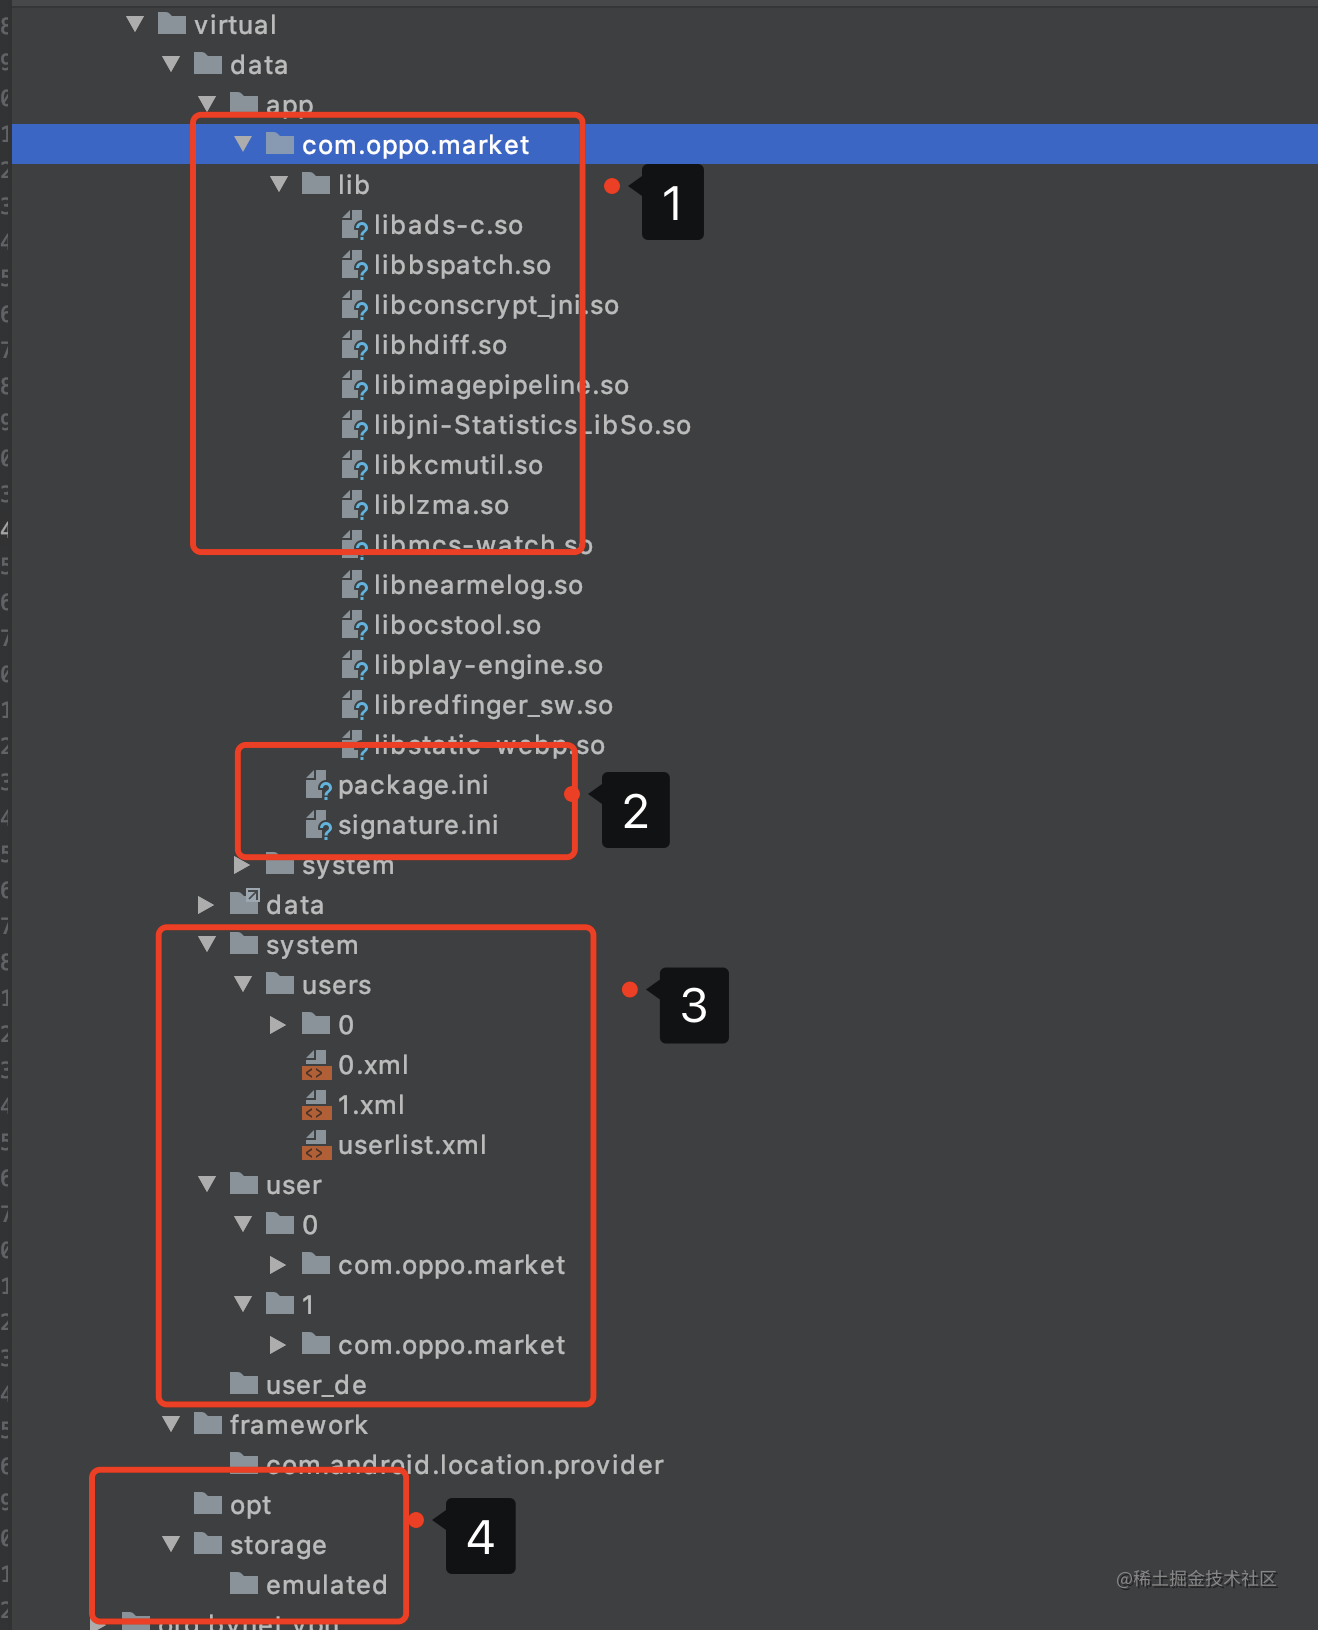Viewport: 1318px width, 1630px height.
Task: Collapse the storage folder arrow
Action: pos(171,1544)
